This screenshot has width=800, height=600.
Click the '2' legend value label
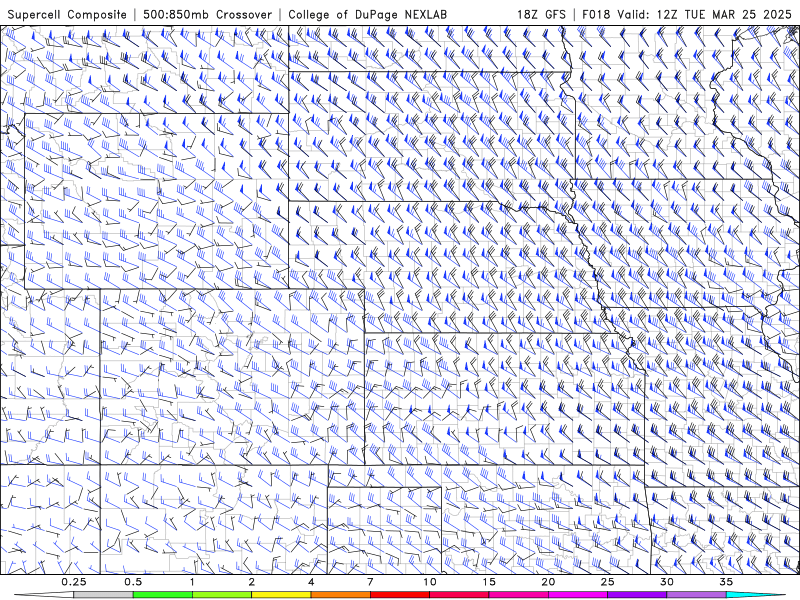[252, 582]
